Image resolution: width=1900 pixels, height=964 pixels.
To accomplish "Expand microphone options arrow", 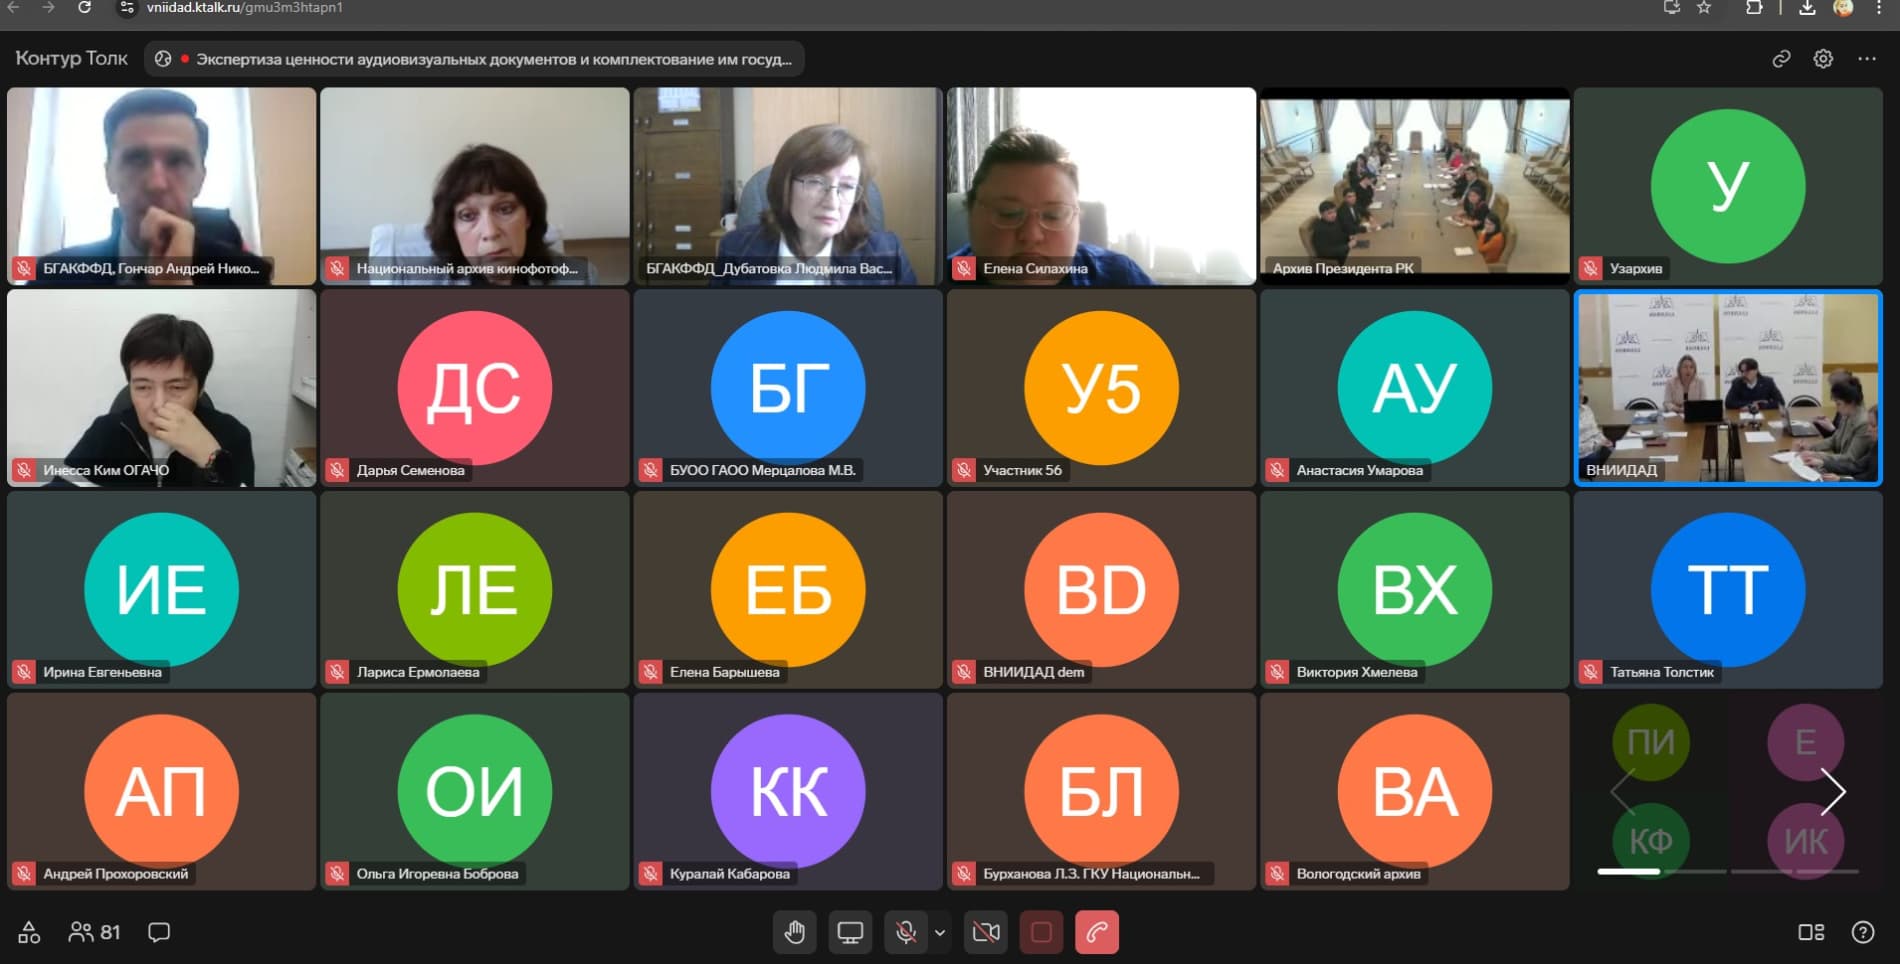I will (x=940, y=932).
